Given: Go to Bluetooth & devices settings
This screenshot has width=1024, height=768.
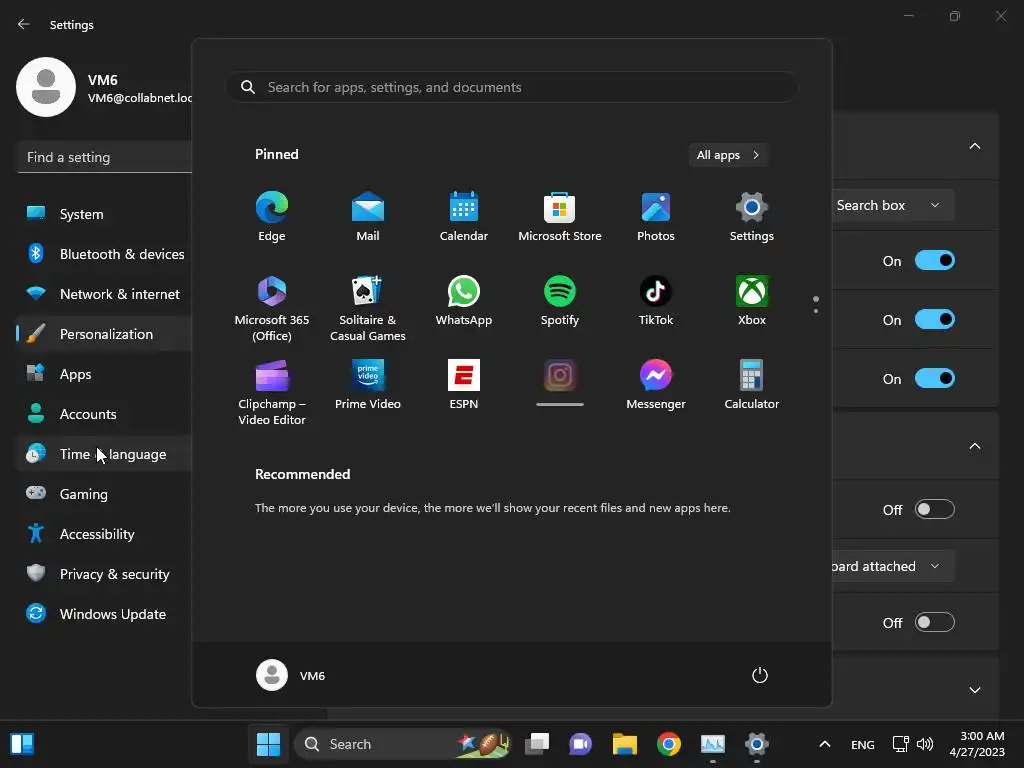Looking at the screenshot, I should pyautogui.click(x=104, y=254).
